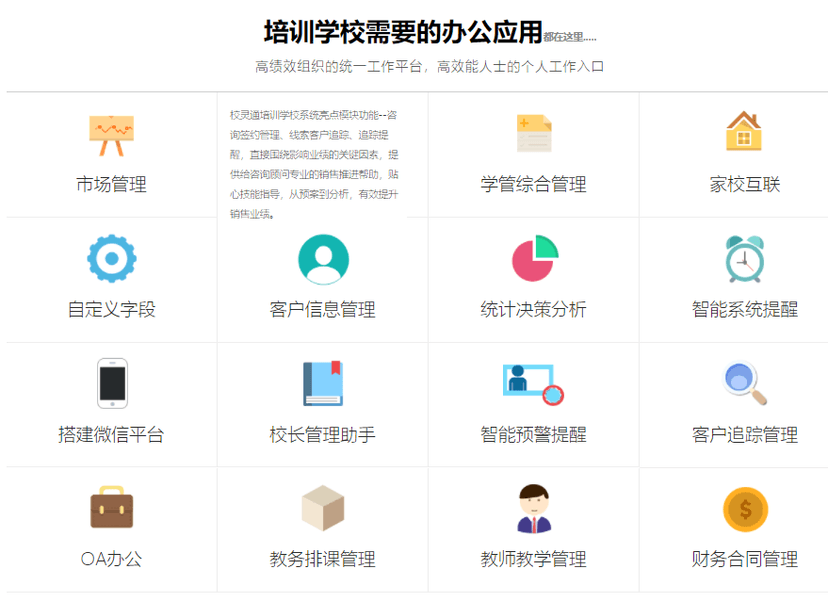Click the small 都在这里 text
The width and height of the screenshot is (828, 602).
pyautogui.click(x=570, y=37)
